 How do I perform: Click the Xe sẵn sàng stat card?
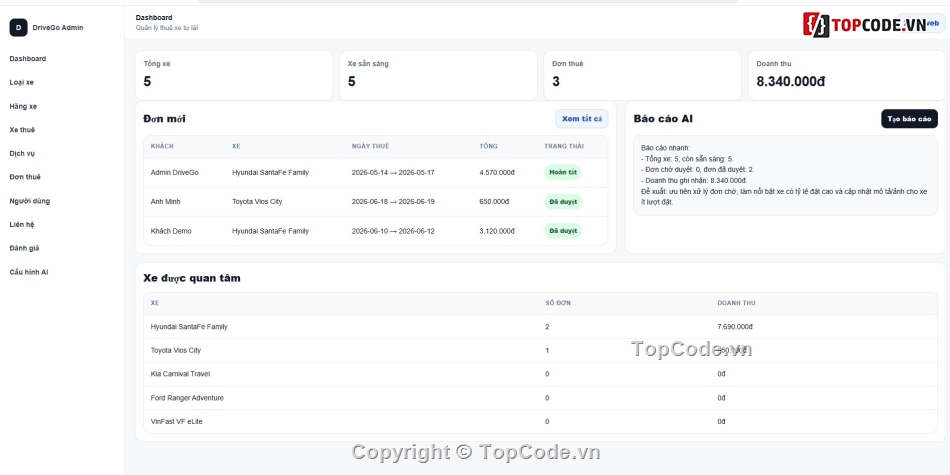438,75
